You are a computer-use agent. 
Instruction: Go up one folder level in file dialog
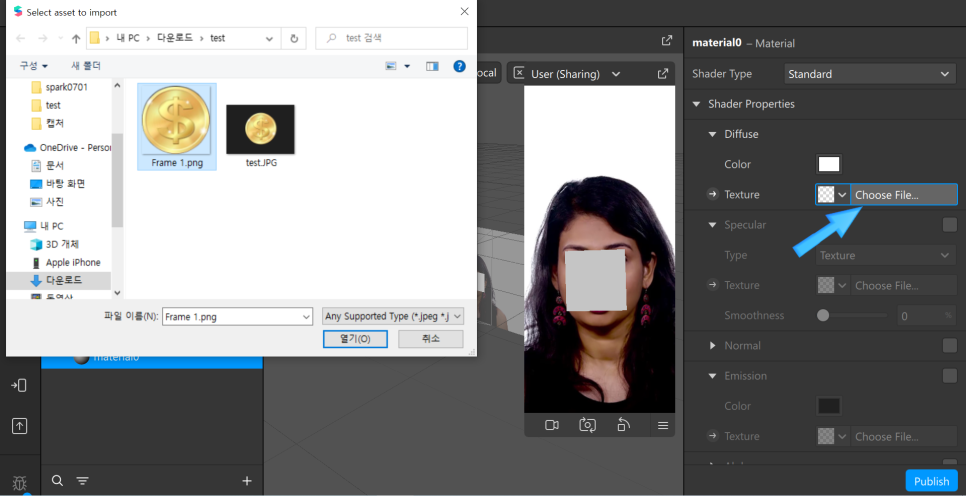[x=76, y=38]
